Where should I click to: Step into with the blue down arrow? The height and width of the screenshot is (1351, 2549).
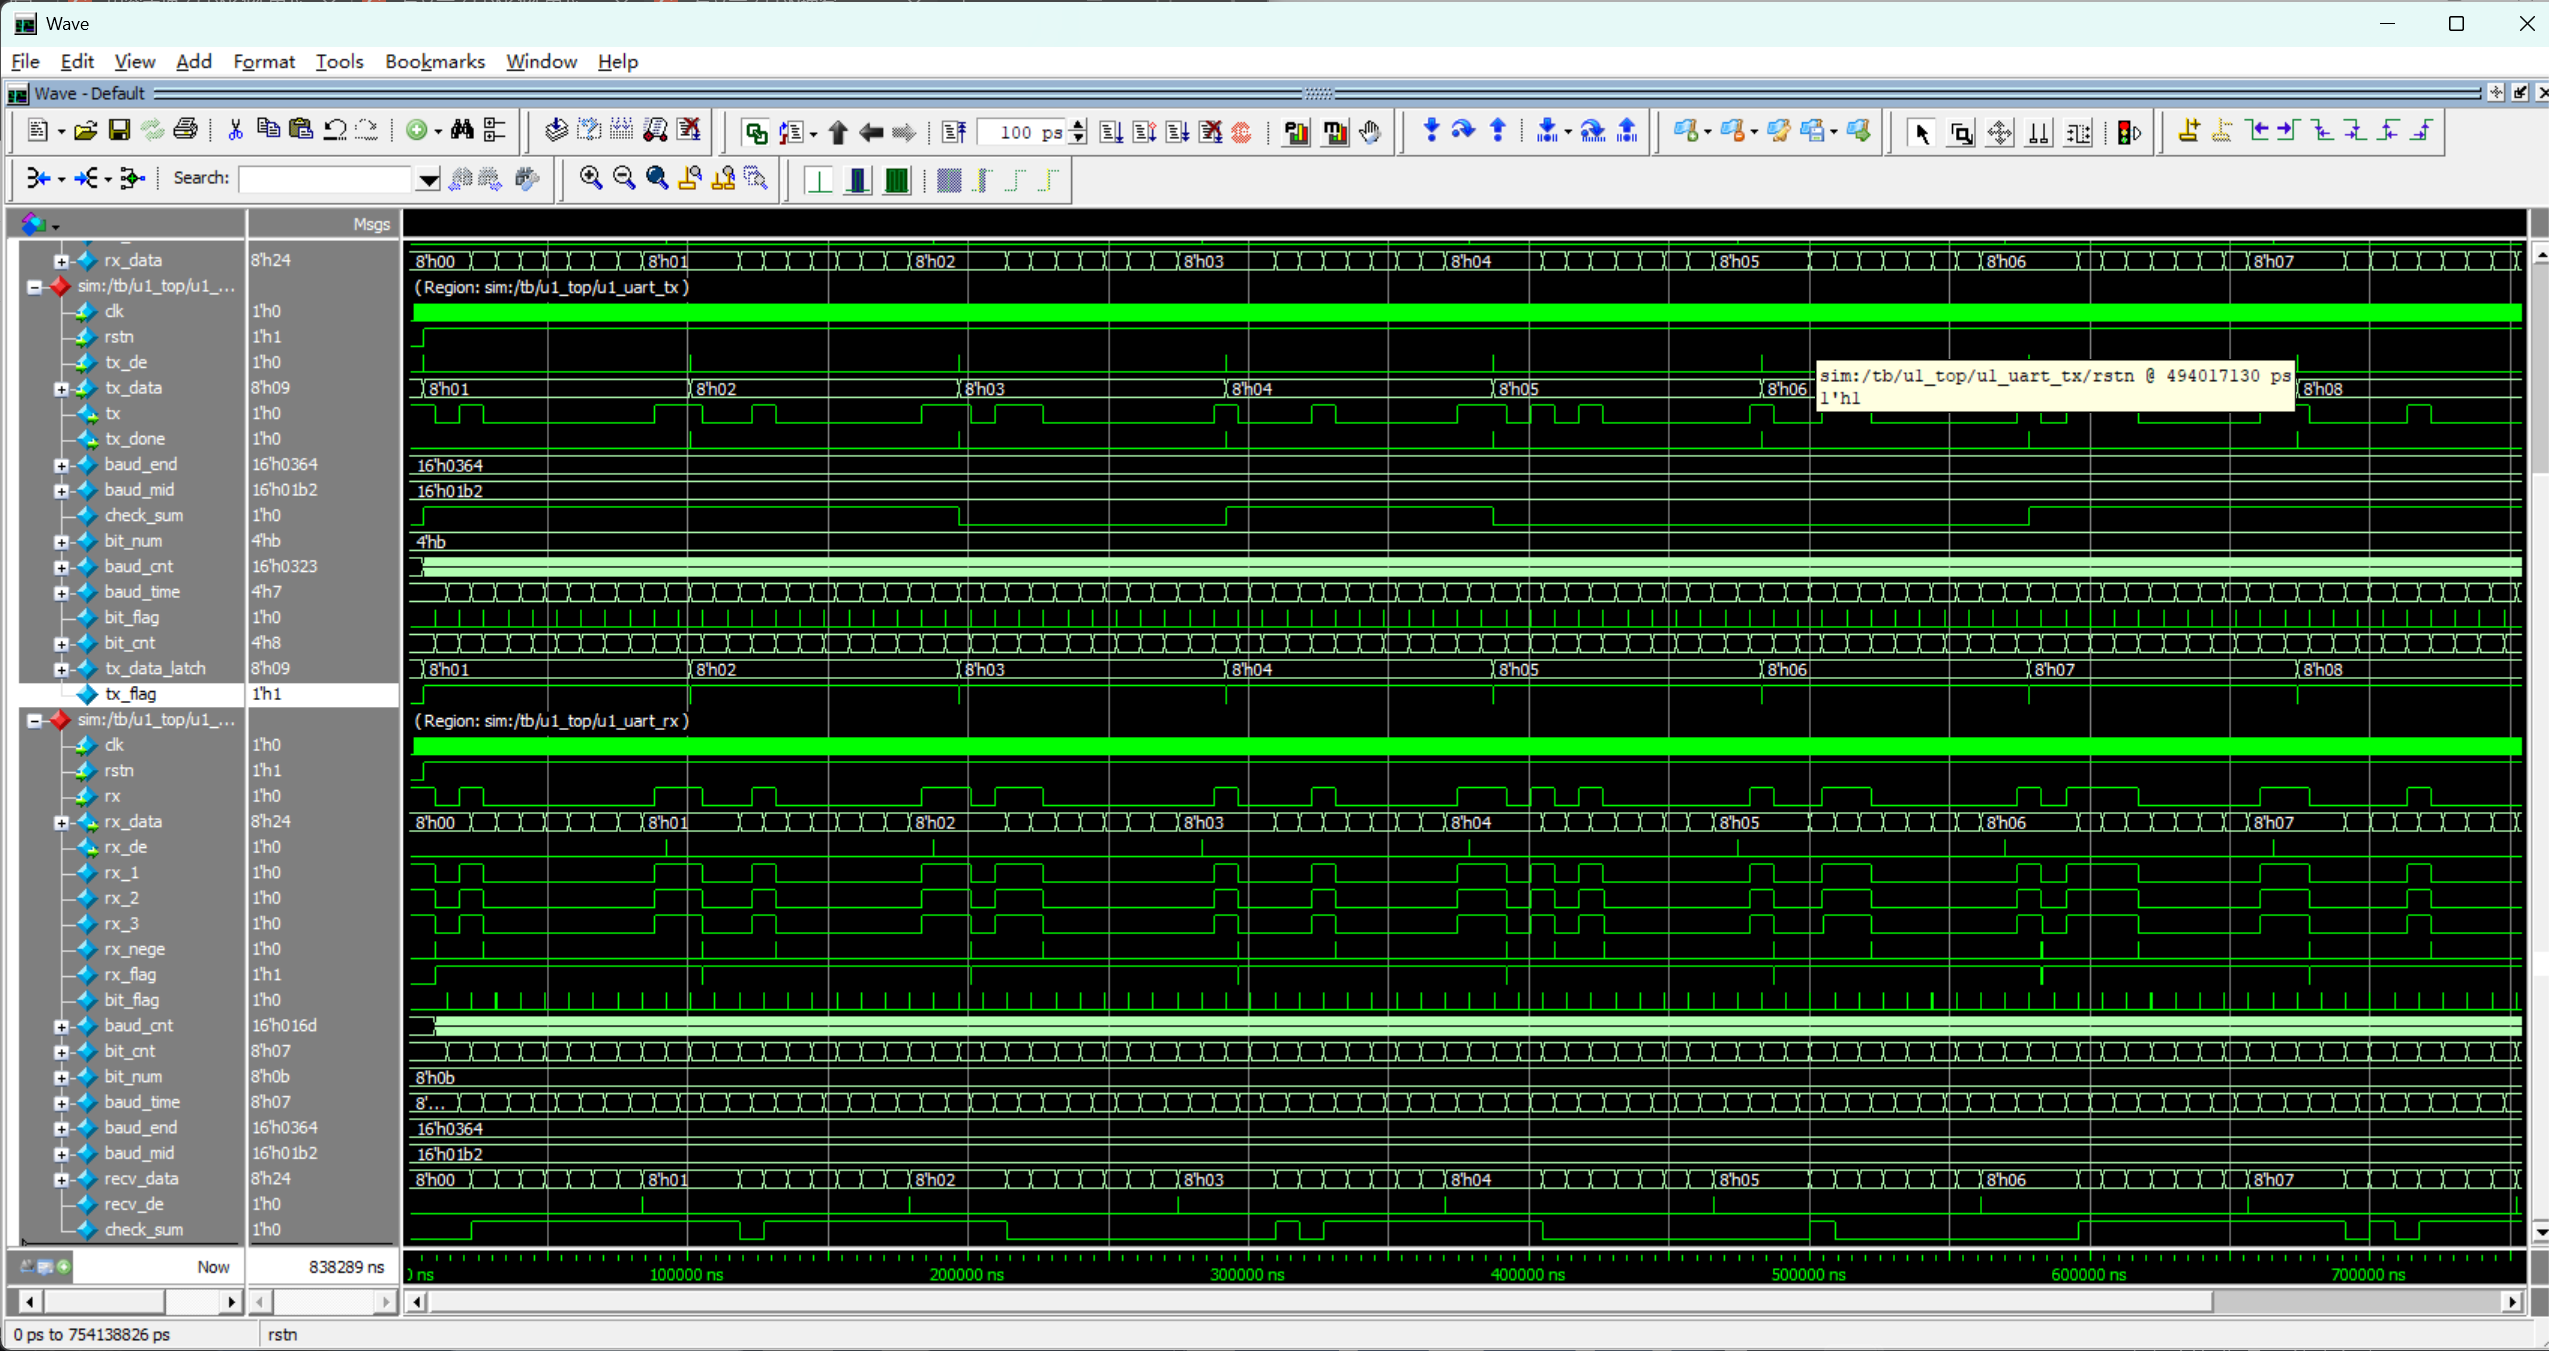point(1431,131)
